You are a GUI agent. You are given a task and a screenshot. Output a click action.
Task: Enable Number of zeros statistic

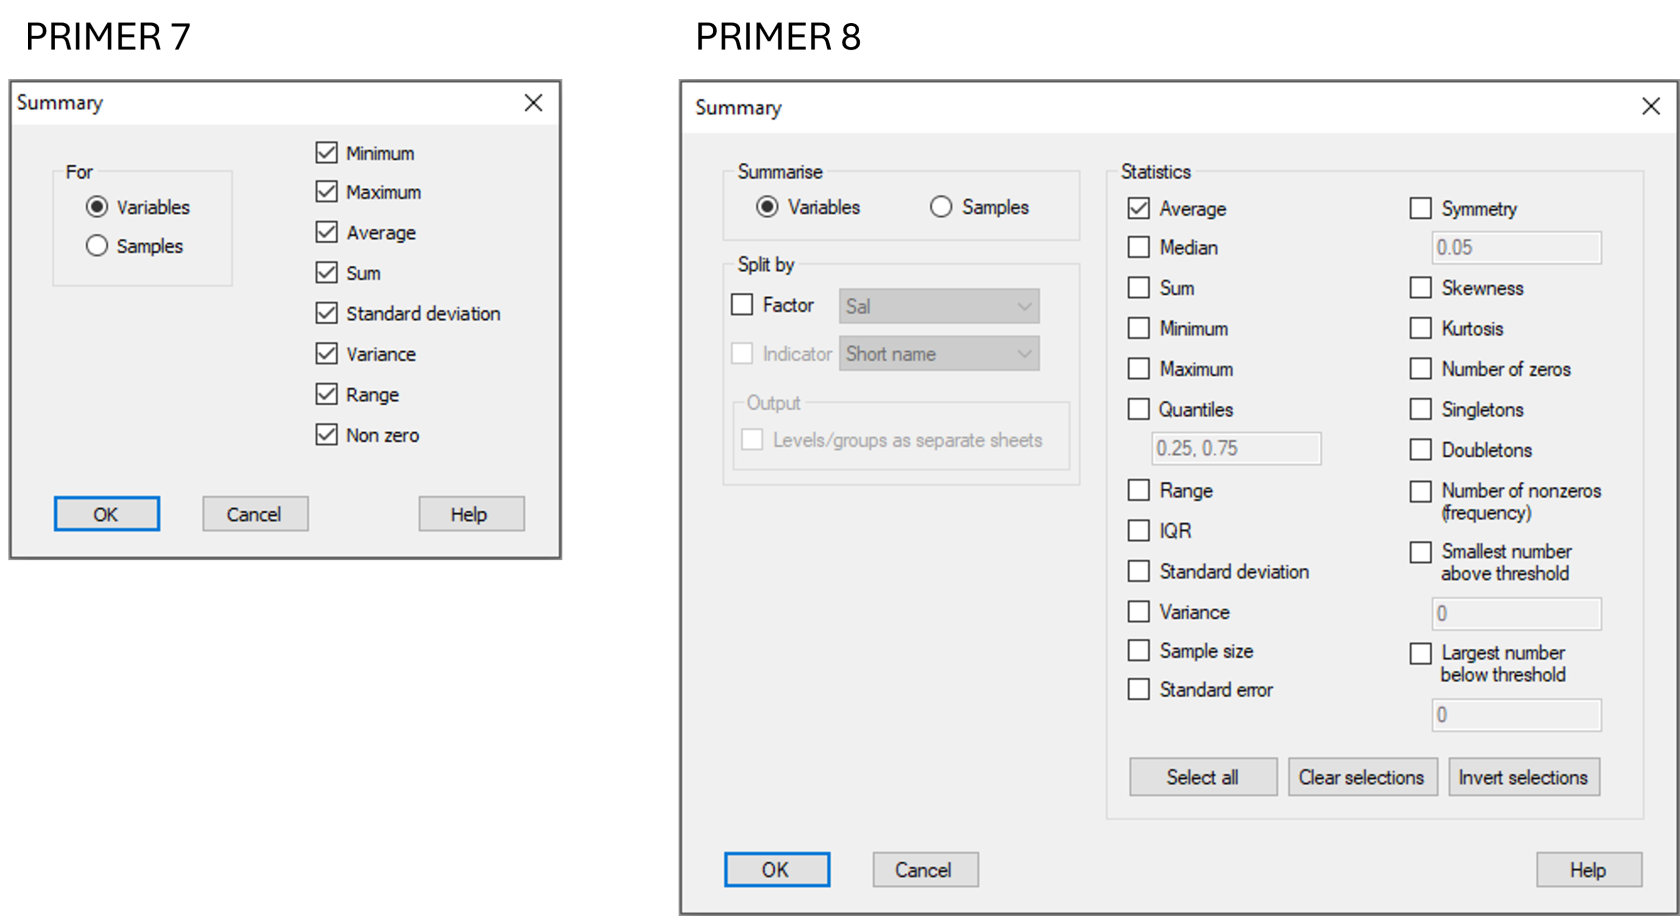click(x=1421, y=368)
